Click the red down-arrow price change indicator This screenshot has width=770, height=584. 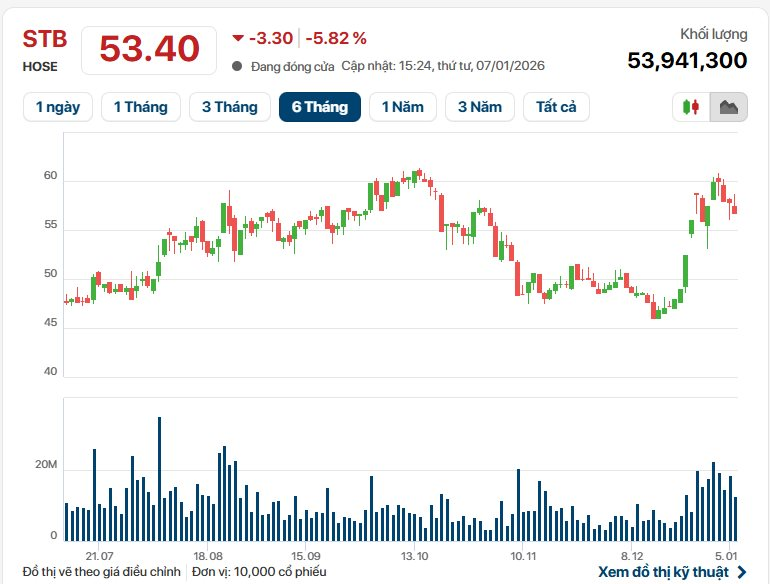click(238, 38)
